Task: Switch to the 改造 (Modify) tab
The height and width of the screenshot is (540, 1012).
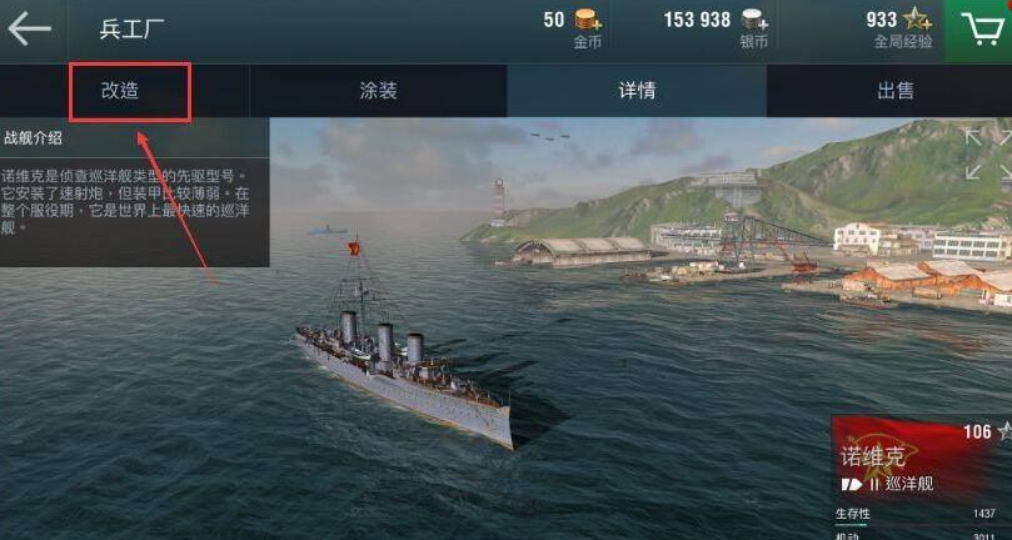Action: click(x=120, y=91)
